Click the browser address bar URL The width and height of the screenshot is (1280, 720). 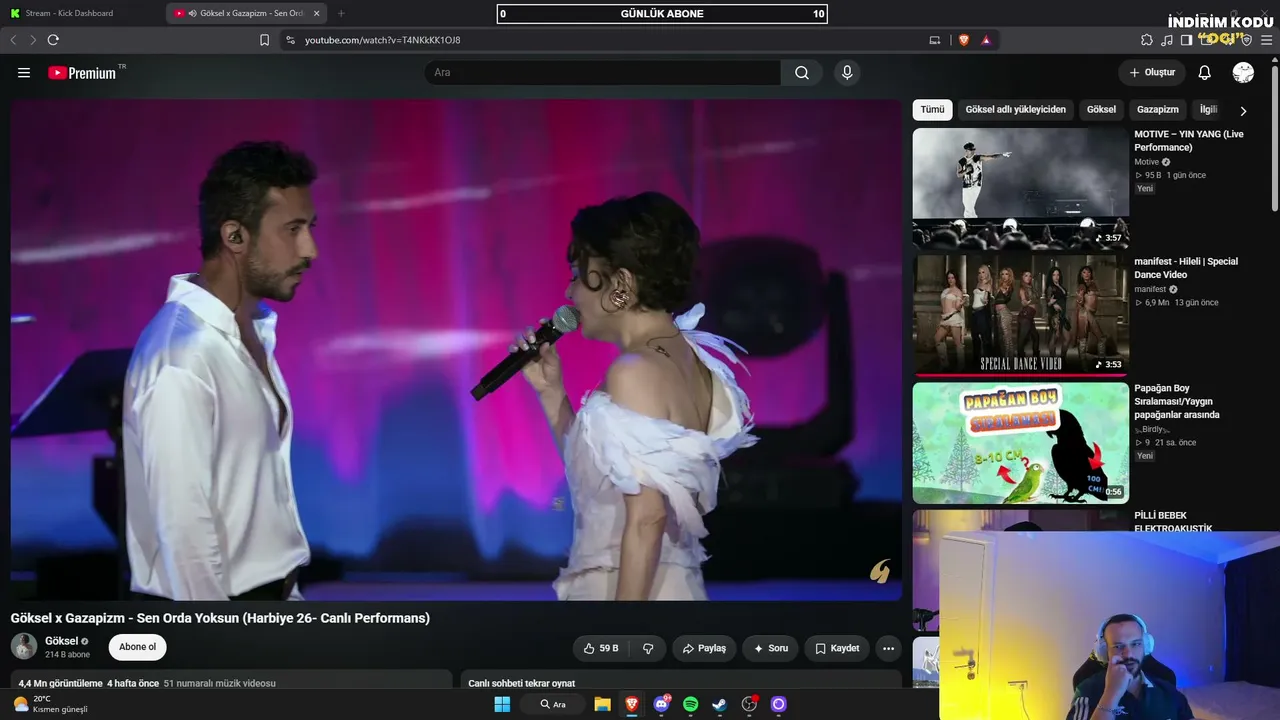pyautogui.click(x=383, y=40)
